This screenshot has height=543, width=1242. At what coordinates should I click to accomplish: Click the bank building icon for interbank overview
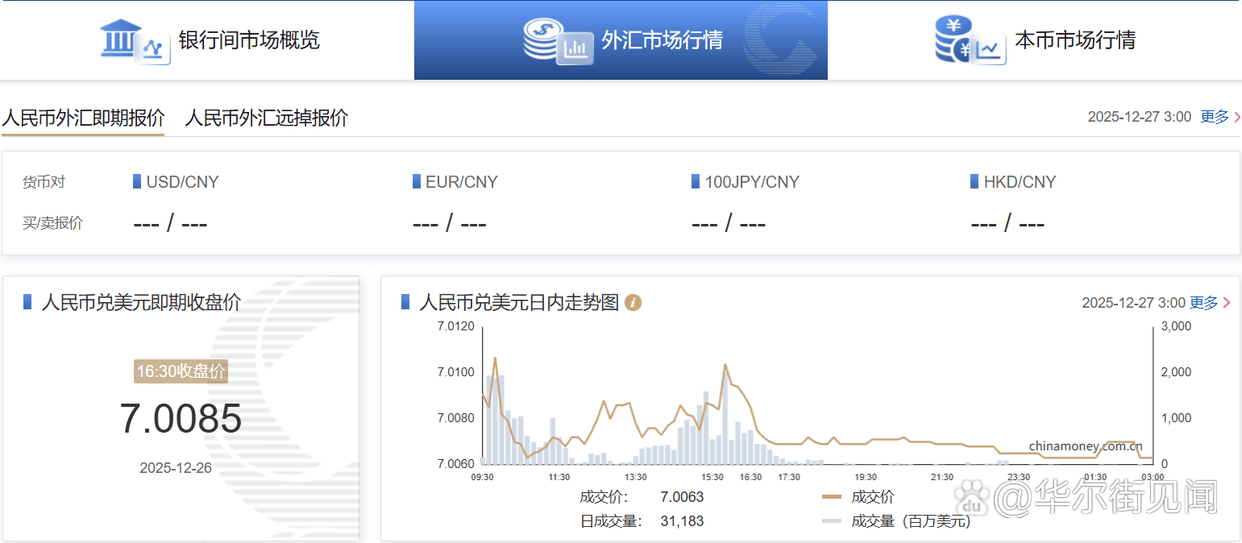[134, 41]
